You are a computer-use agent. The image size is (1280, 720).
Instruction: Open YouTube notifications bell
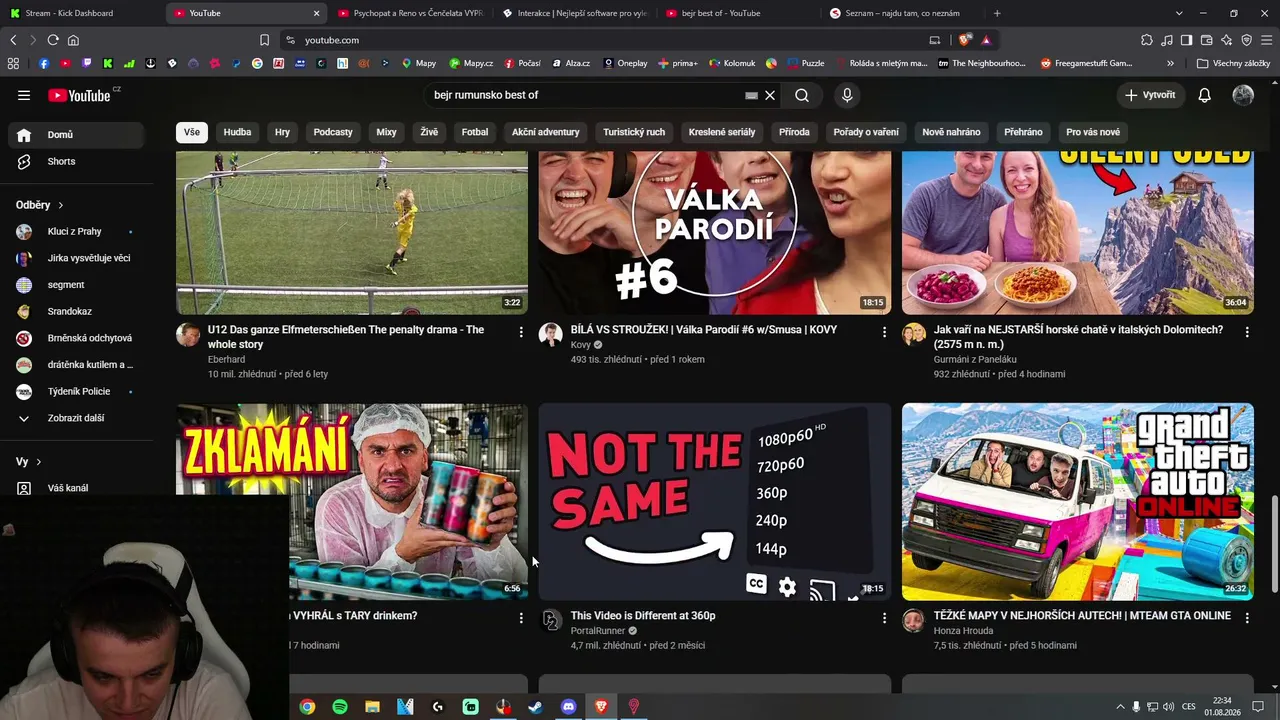[1205, 95]
